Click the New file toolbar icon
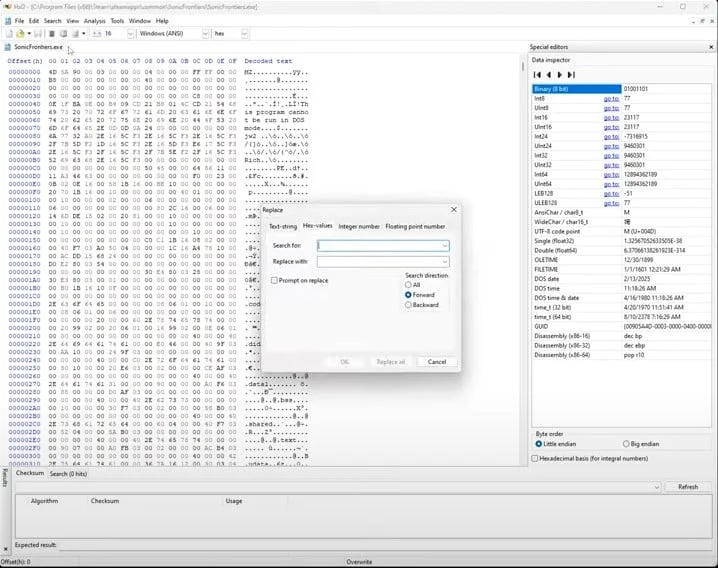This screenshot has width=718, height=568. pyautogui.click(x=7, y=33)
